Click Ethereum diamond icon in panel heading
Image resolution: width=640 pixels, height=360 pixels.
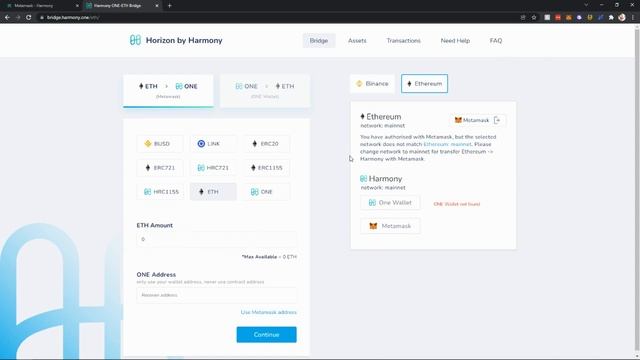(x=362, y=117)
